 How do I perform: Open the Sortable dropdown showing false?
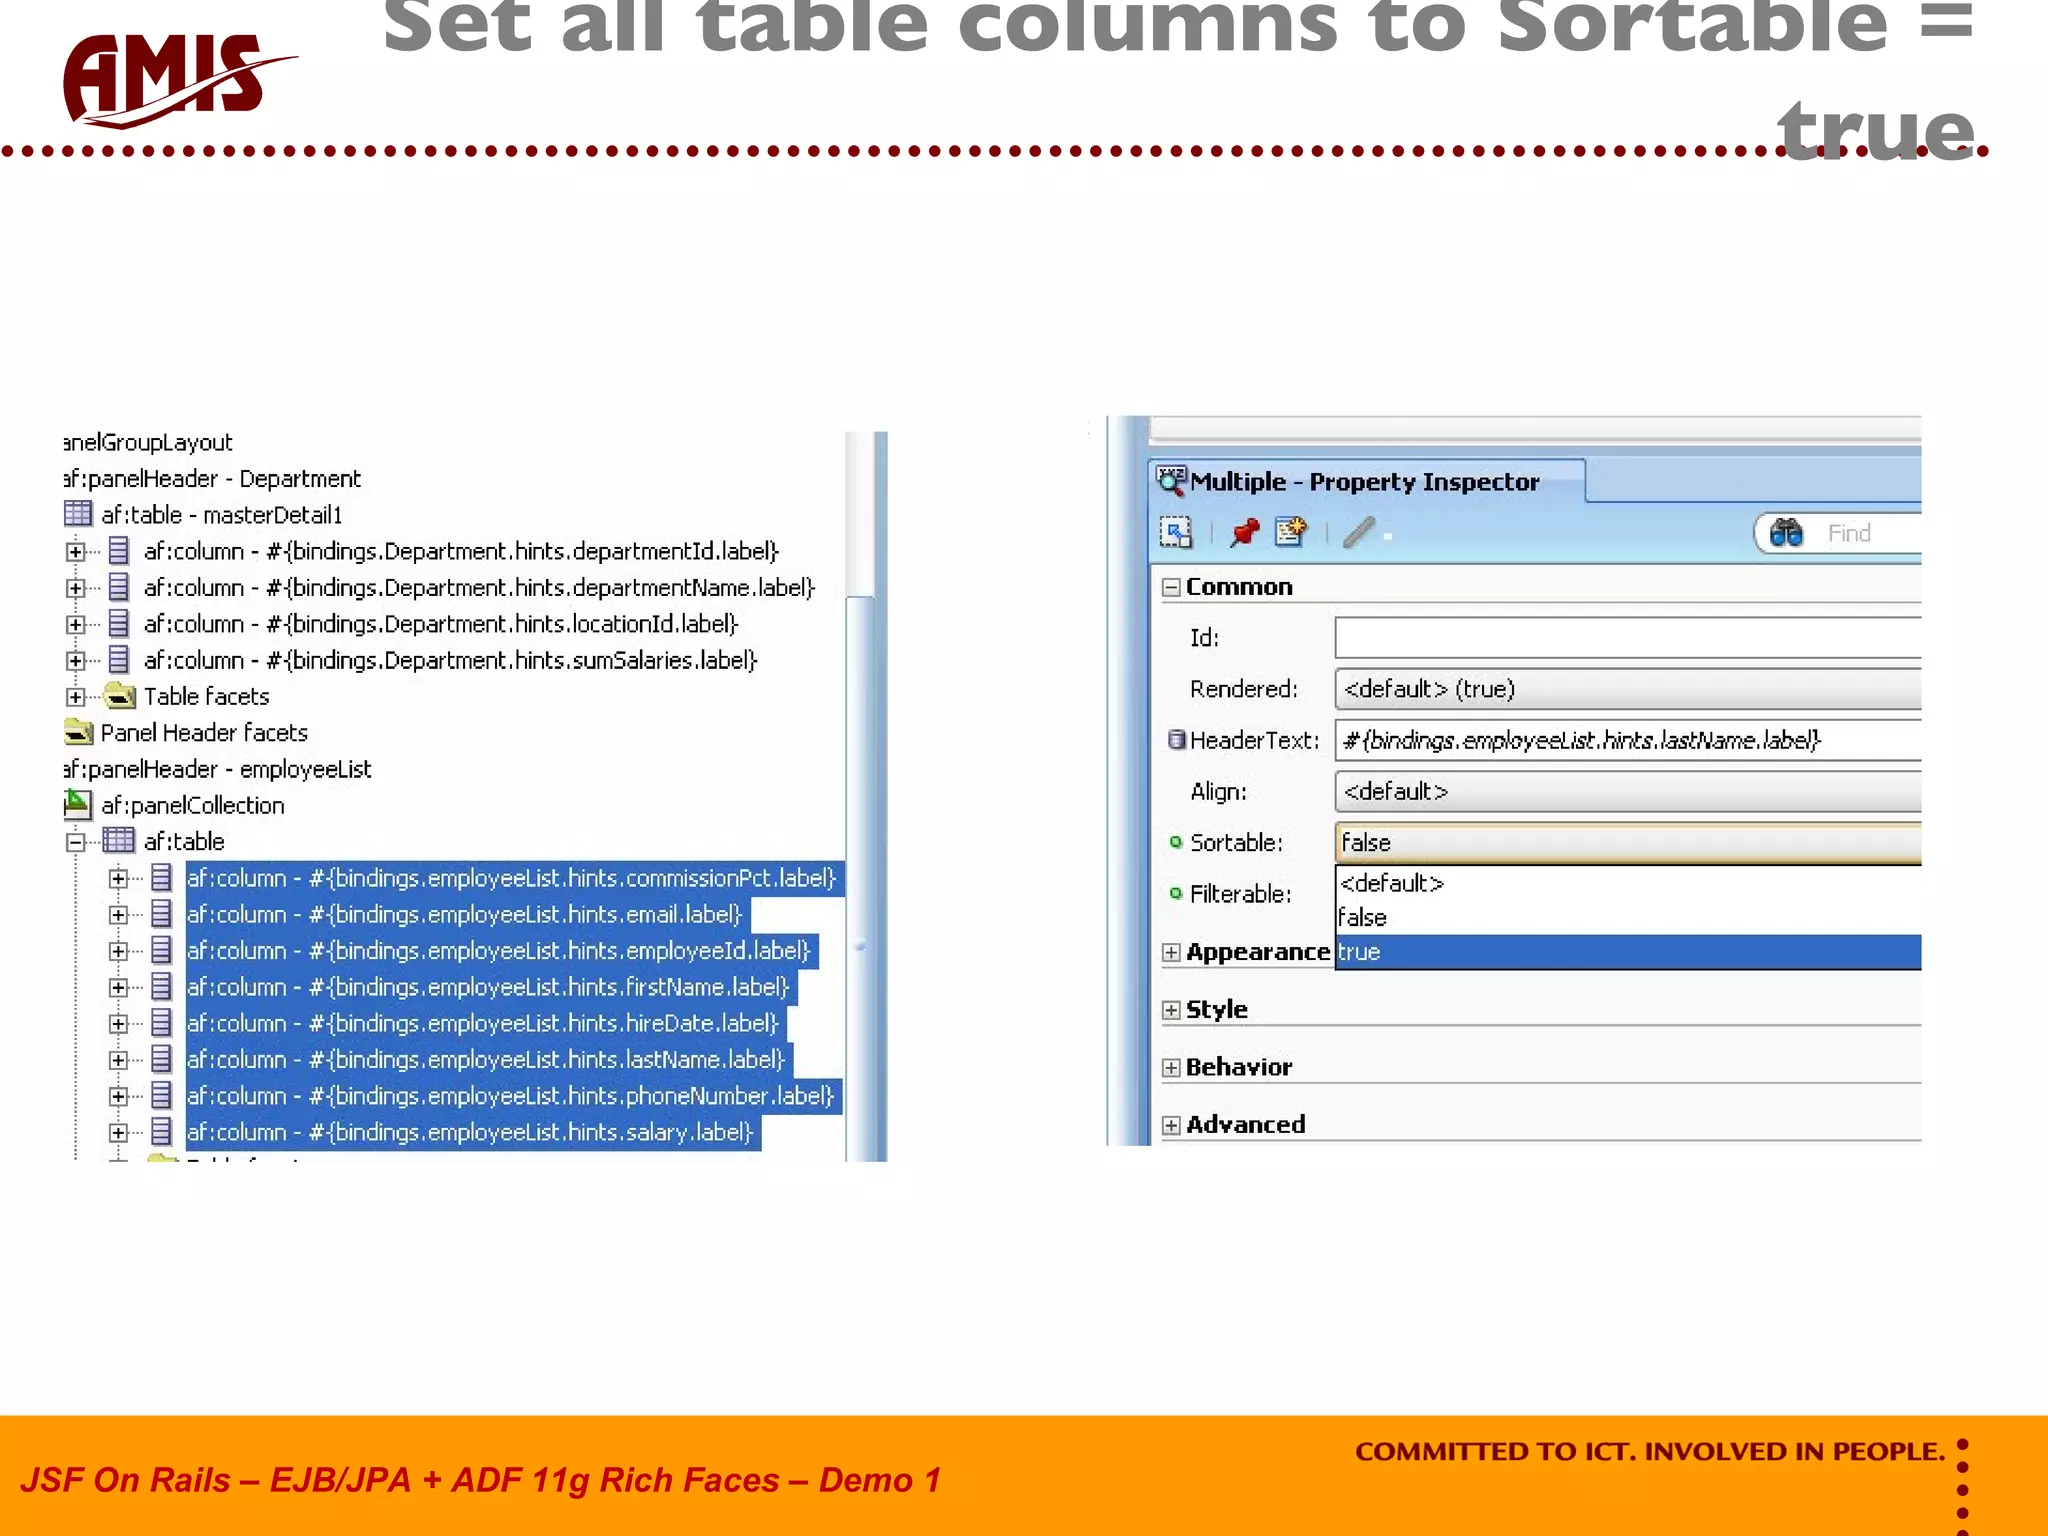(1628, 842)
